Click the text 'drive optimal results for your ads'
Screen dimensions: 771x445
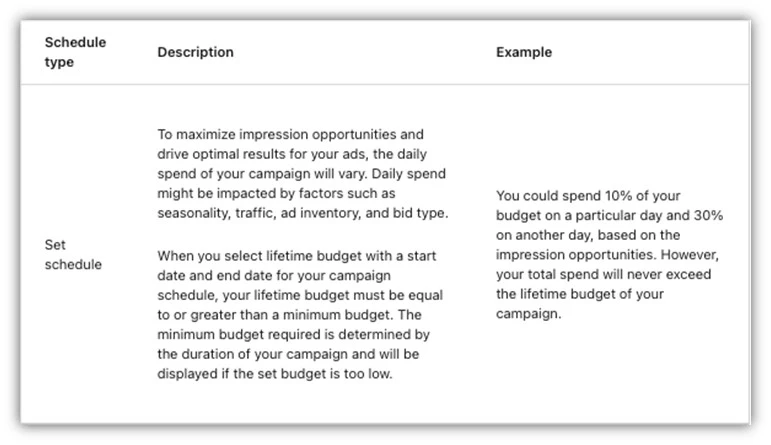pyautogui.click(x=262, y=154)
